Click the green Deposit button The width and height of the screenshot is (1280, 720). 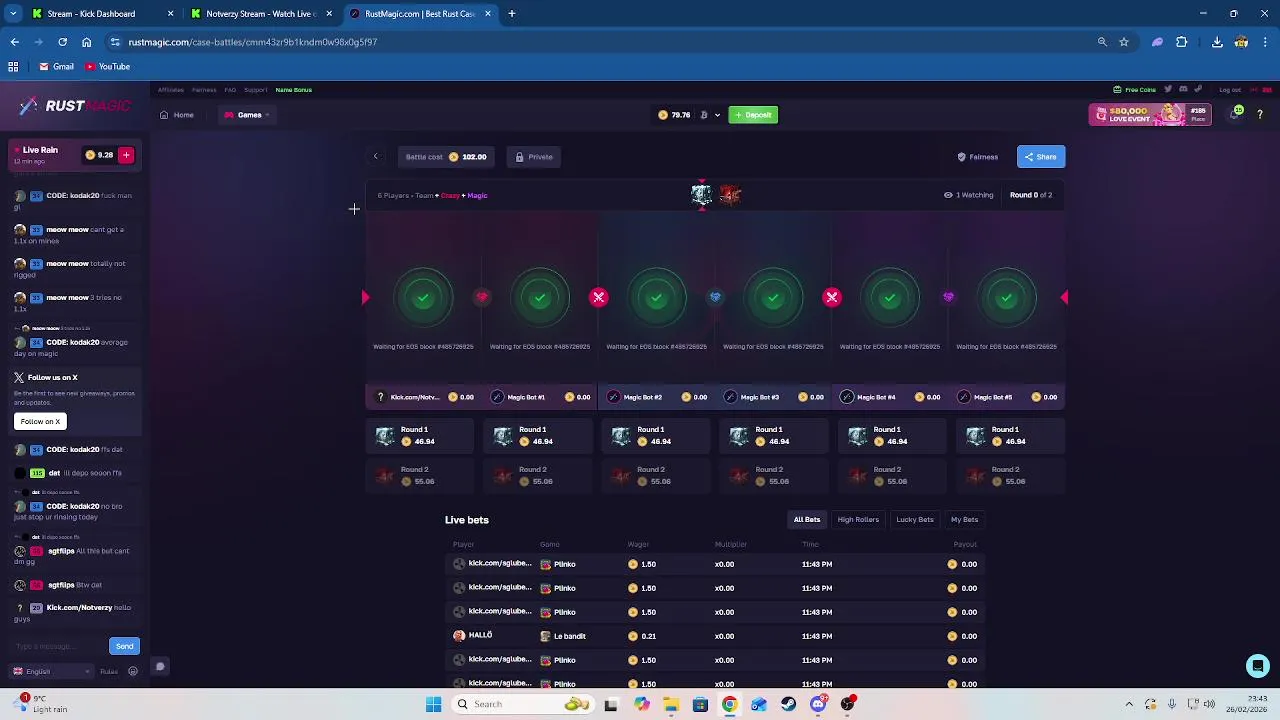(x=753, y=115)
